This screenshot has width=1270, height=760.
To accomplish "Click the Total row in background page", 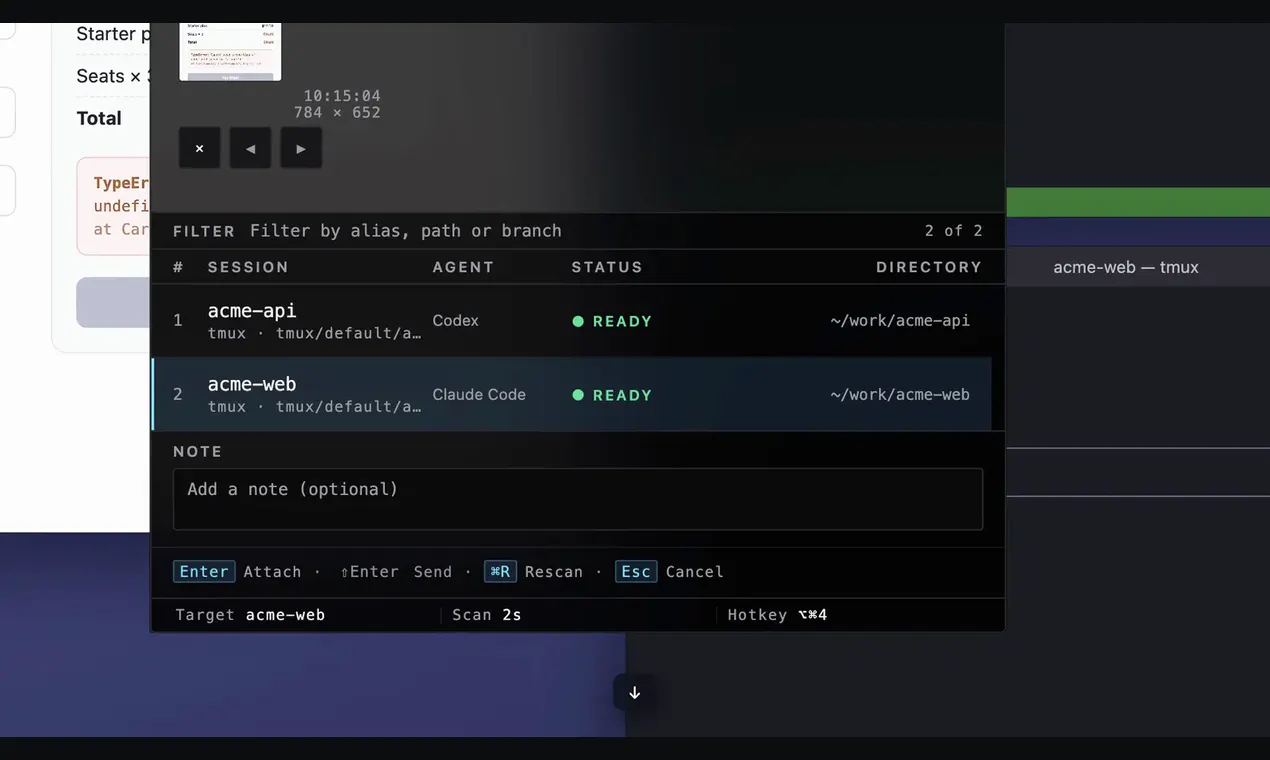I will click(99, 118).
